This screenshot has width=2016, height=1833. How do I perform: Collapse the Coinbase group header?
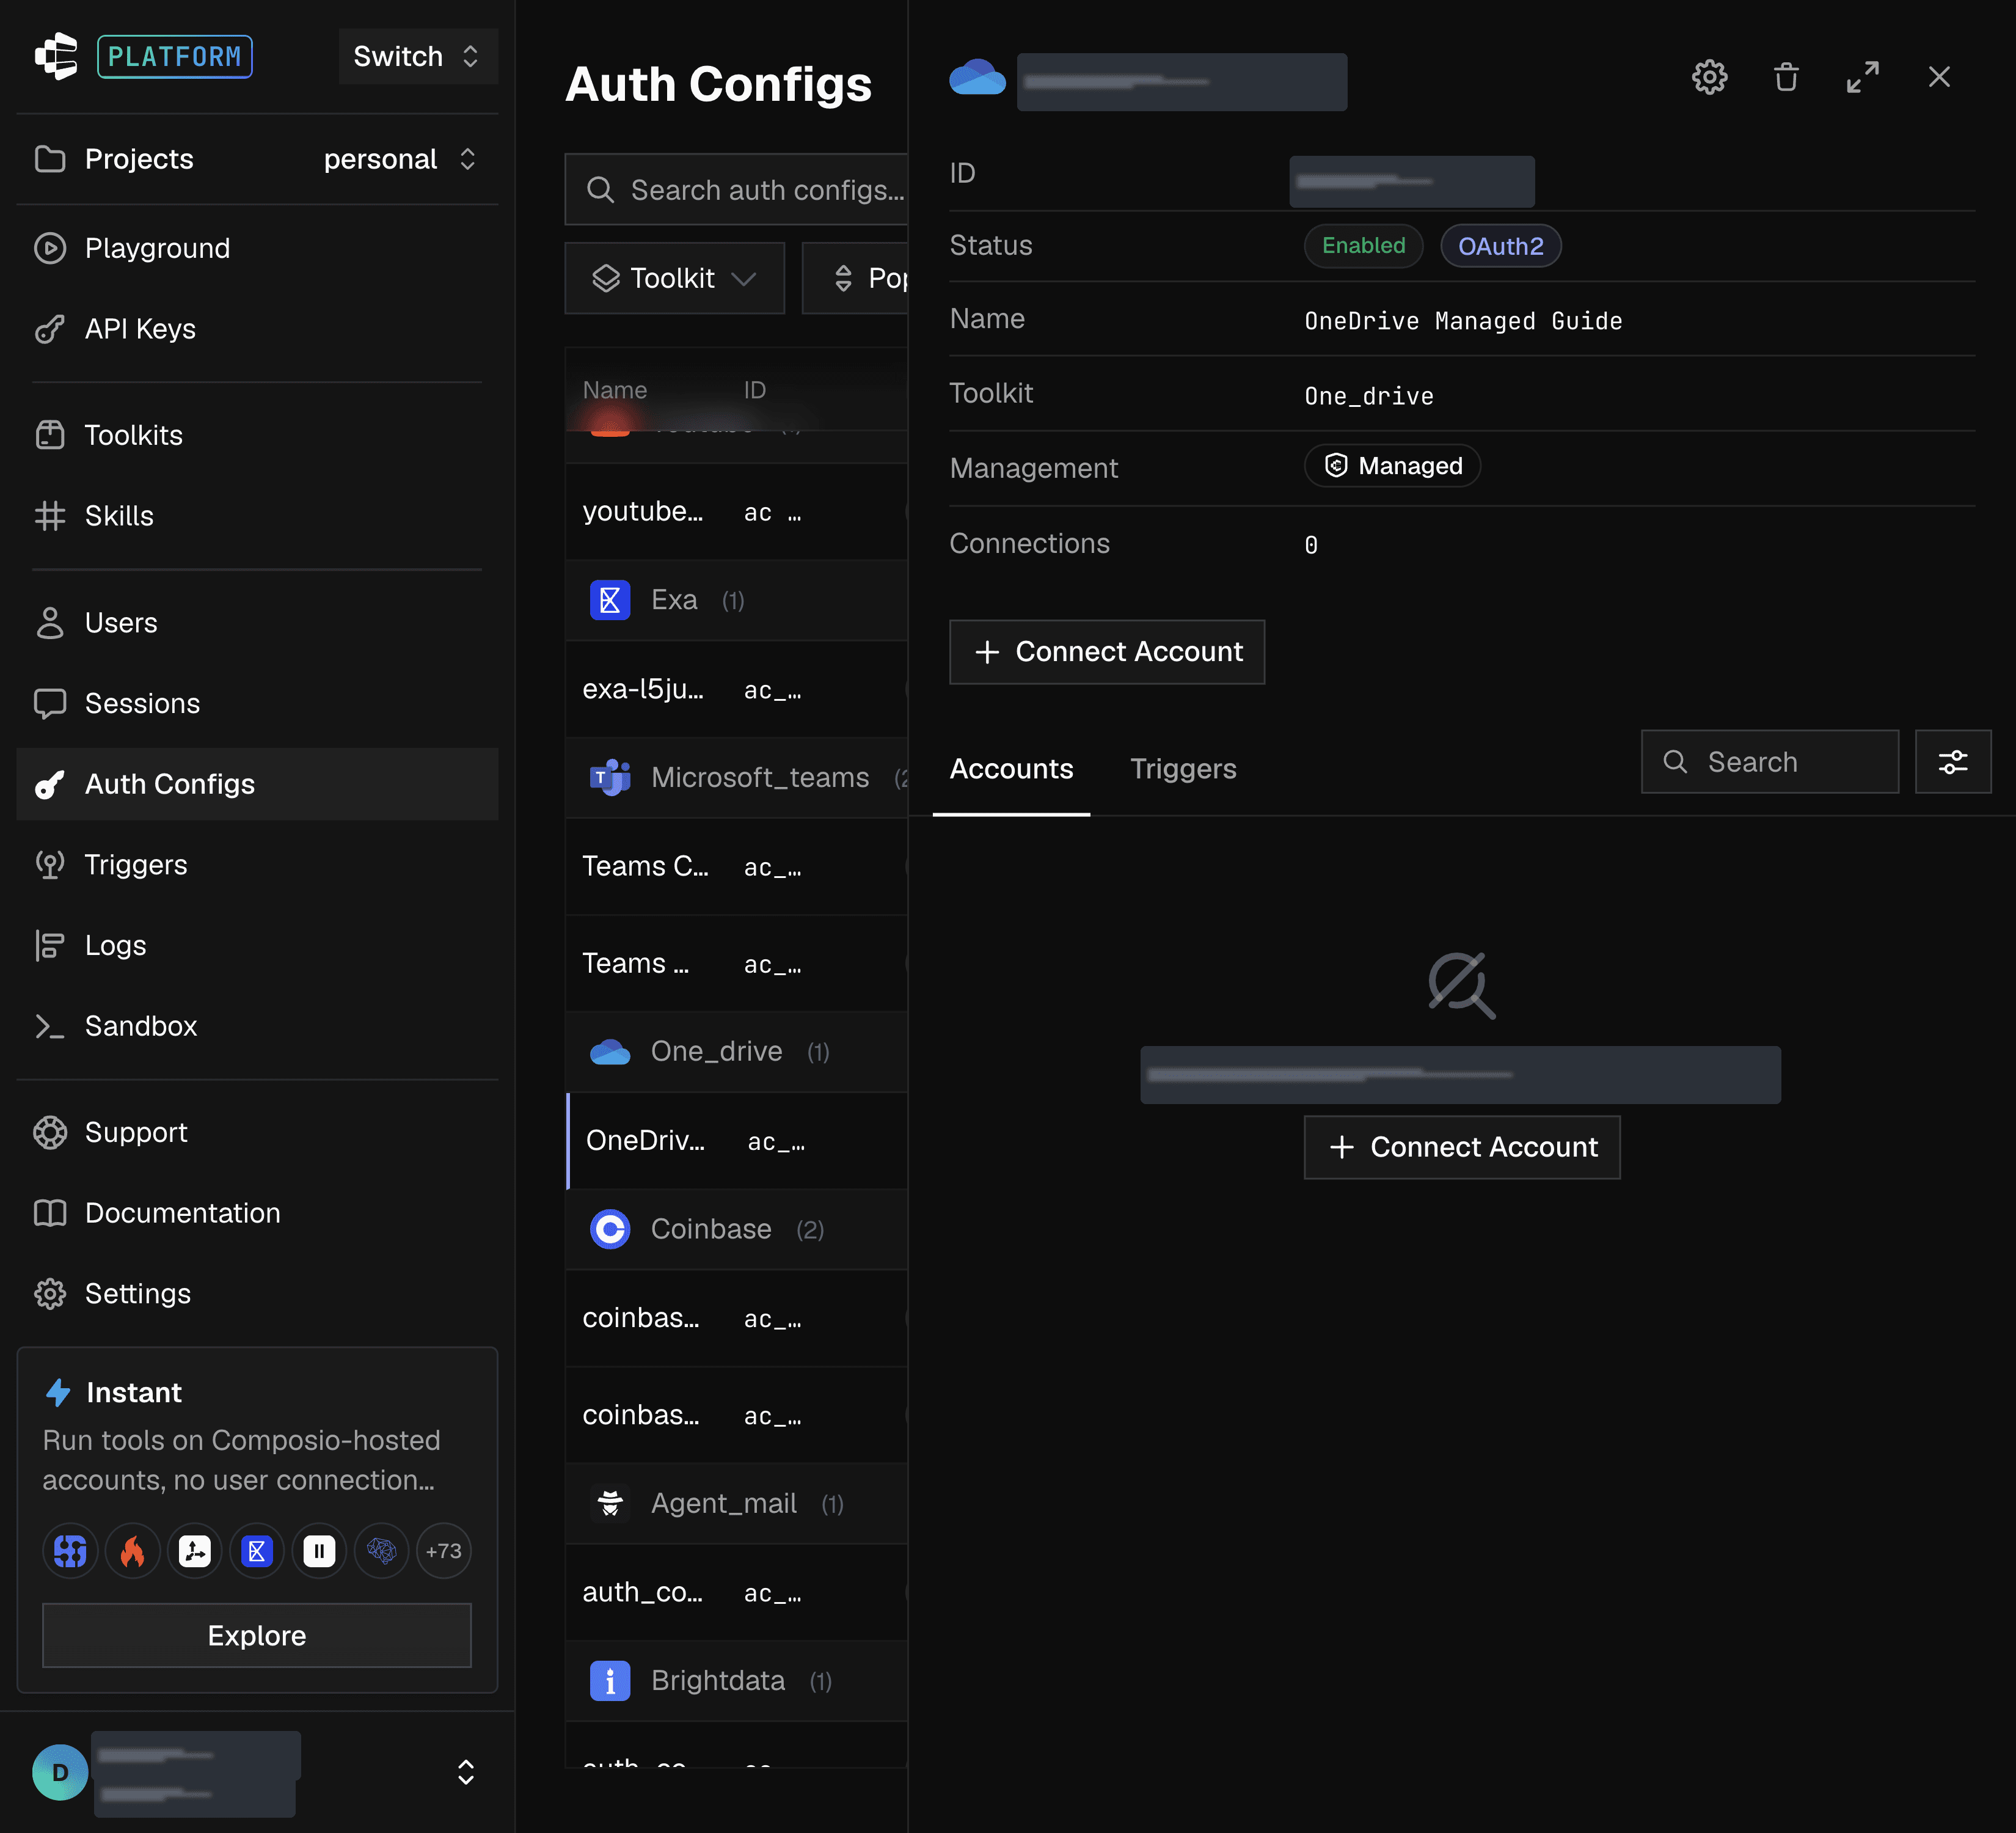tap(737, 1229)
